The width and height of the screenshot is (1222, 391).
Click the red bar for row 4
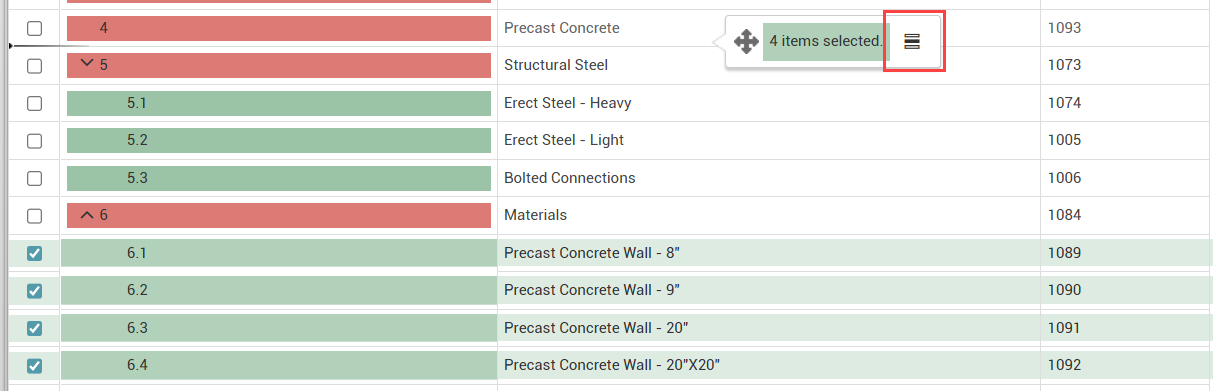pos(279,28)
